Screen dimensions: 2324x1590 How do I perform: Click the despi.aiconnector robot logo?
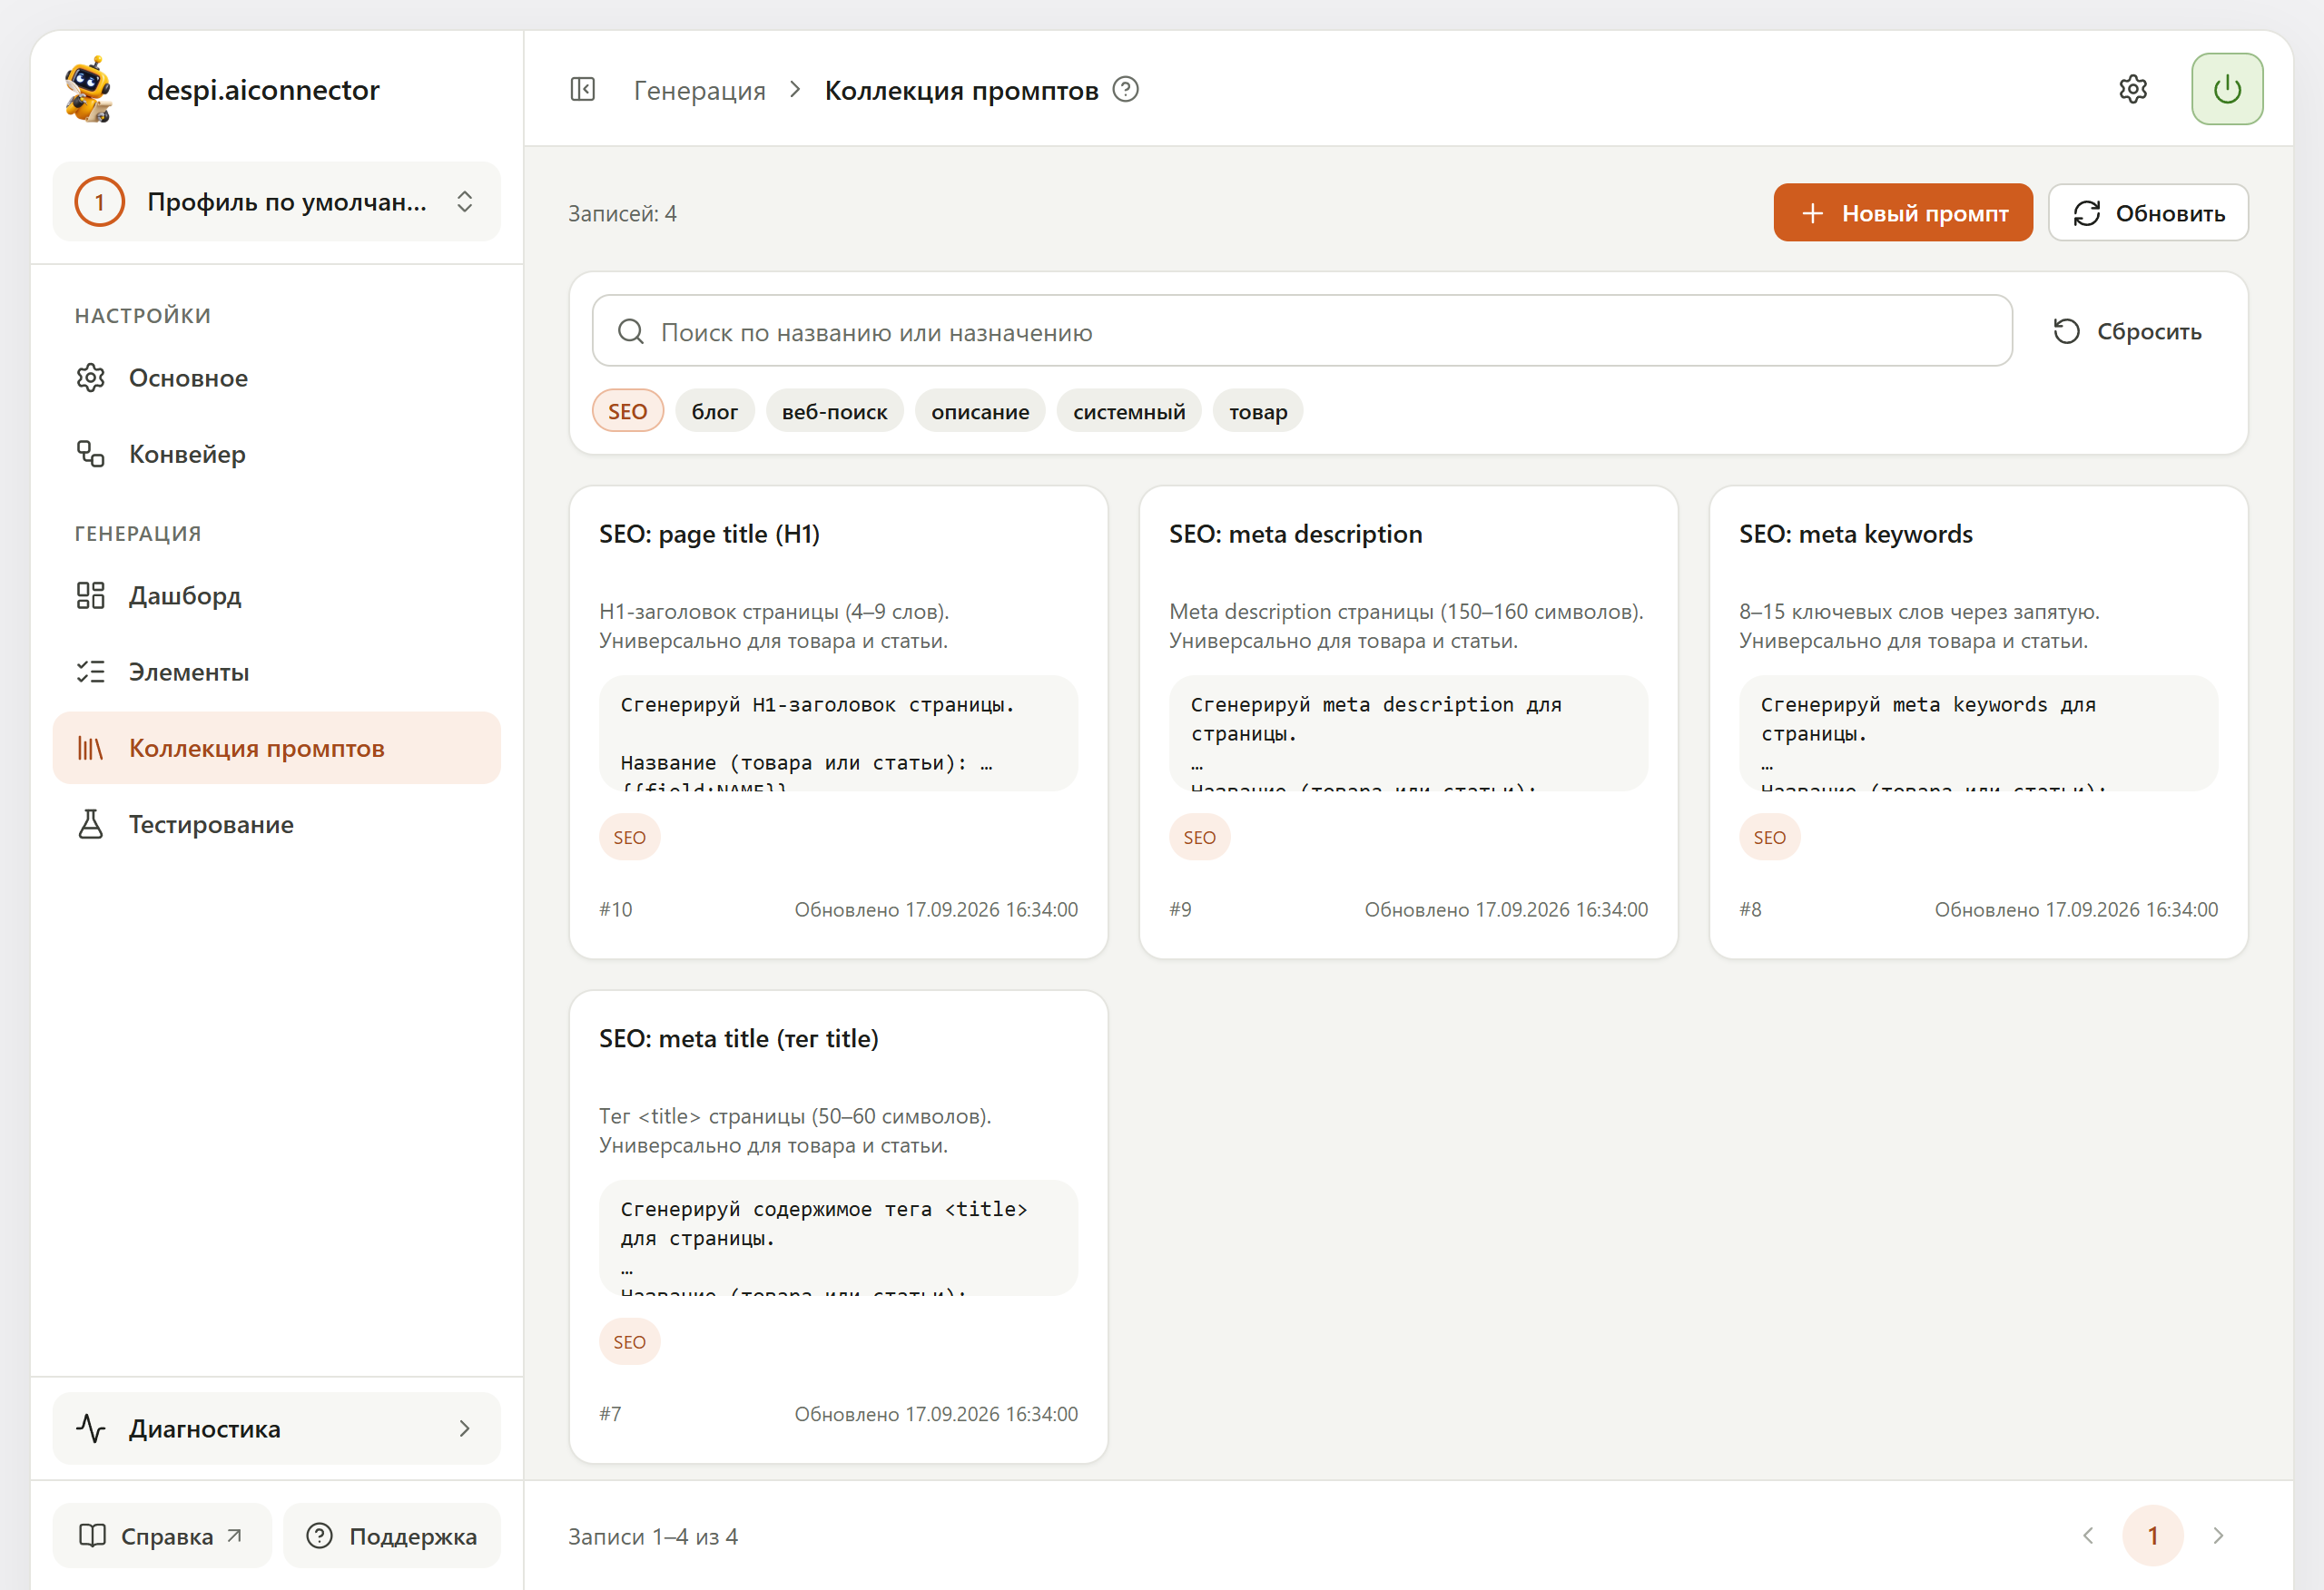(89, 90)
